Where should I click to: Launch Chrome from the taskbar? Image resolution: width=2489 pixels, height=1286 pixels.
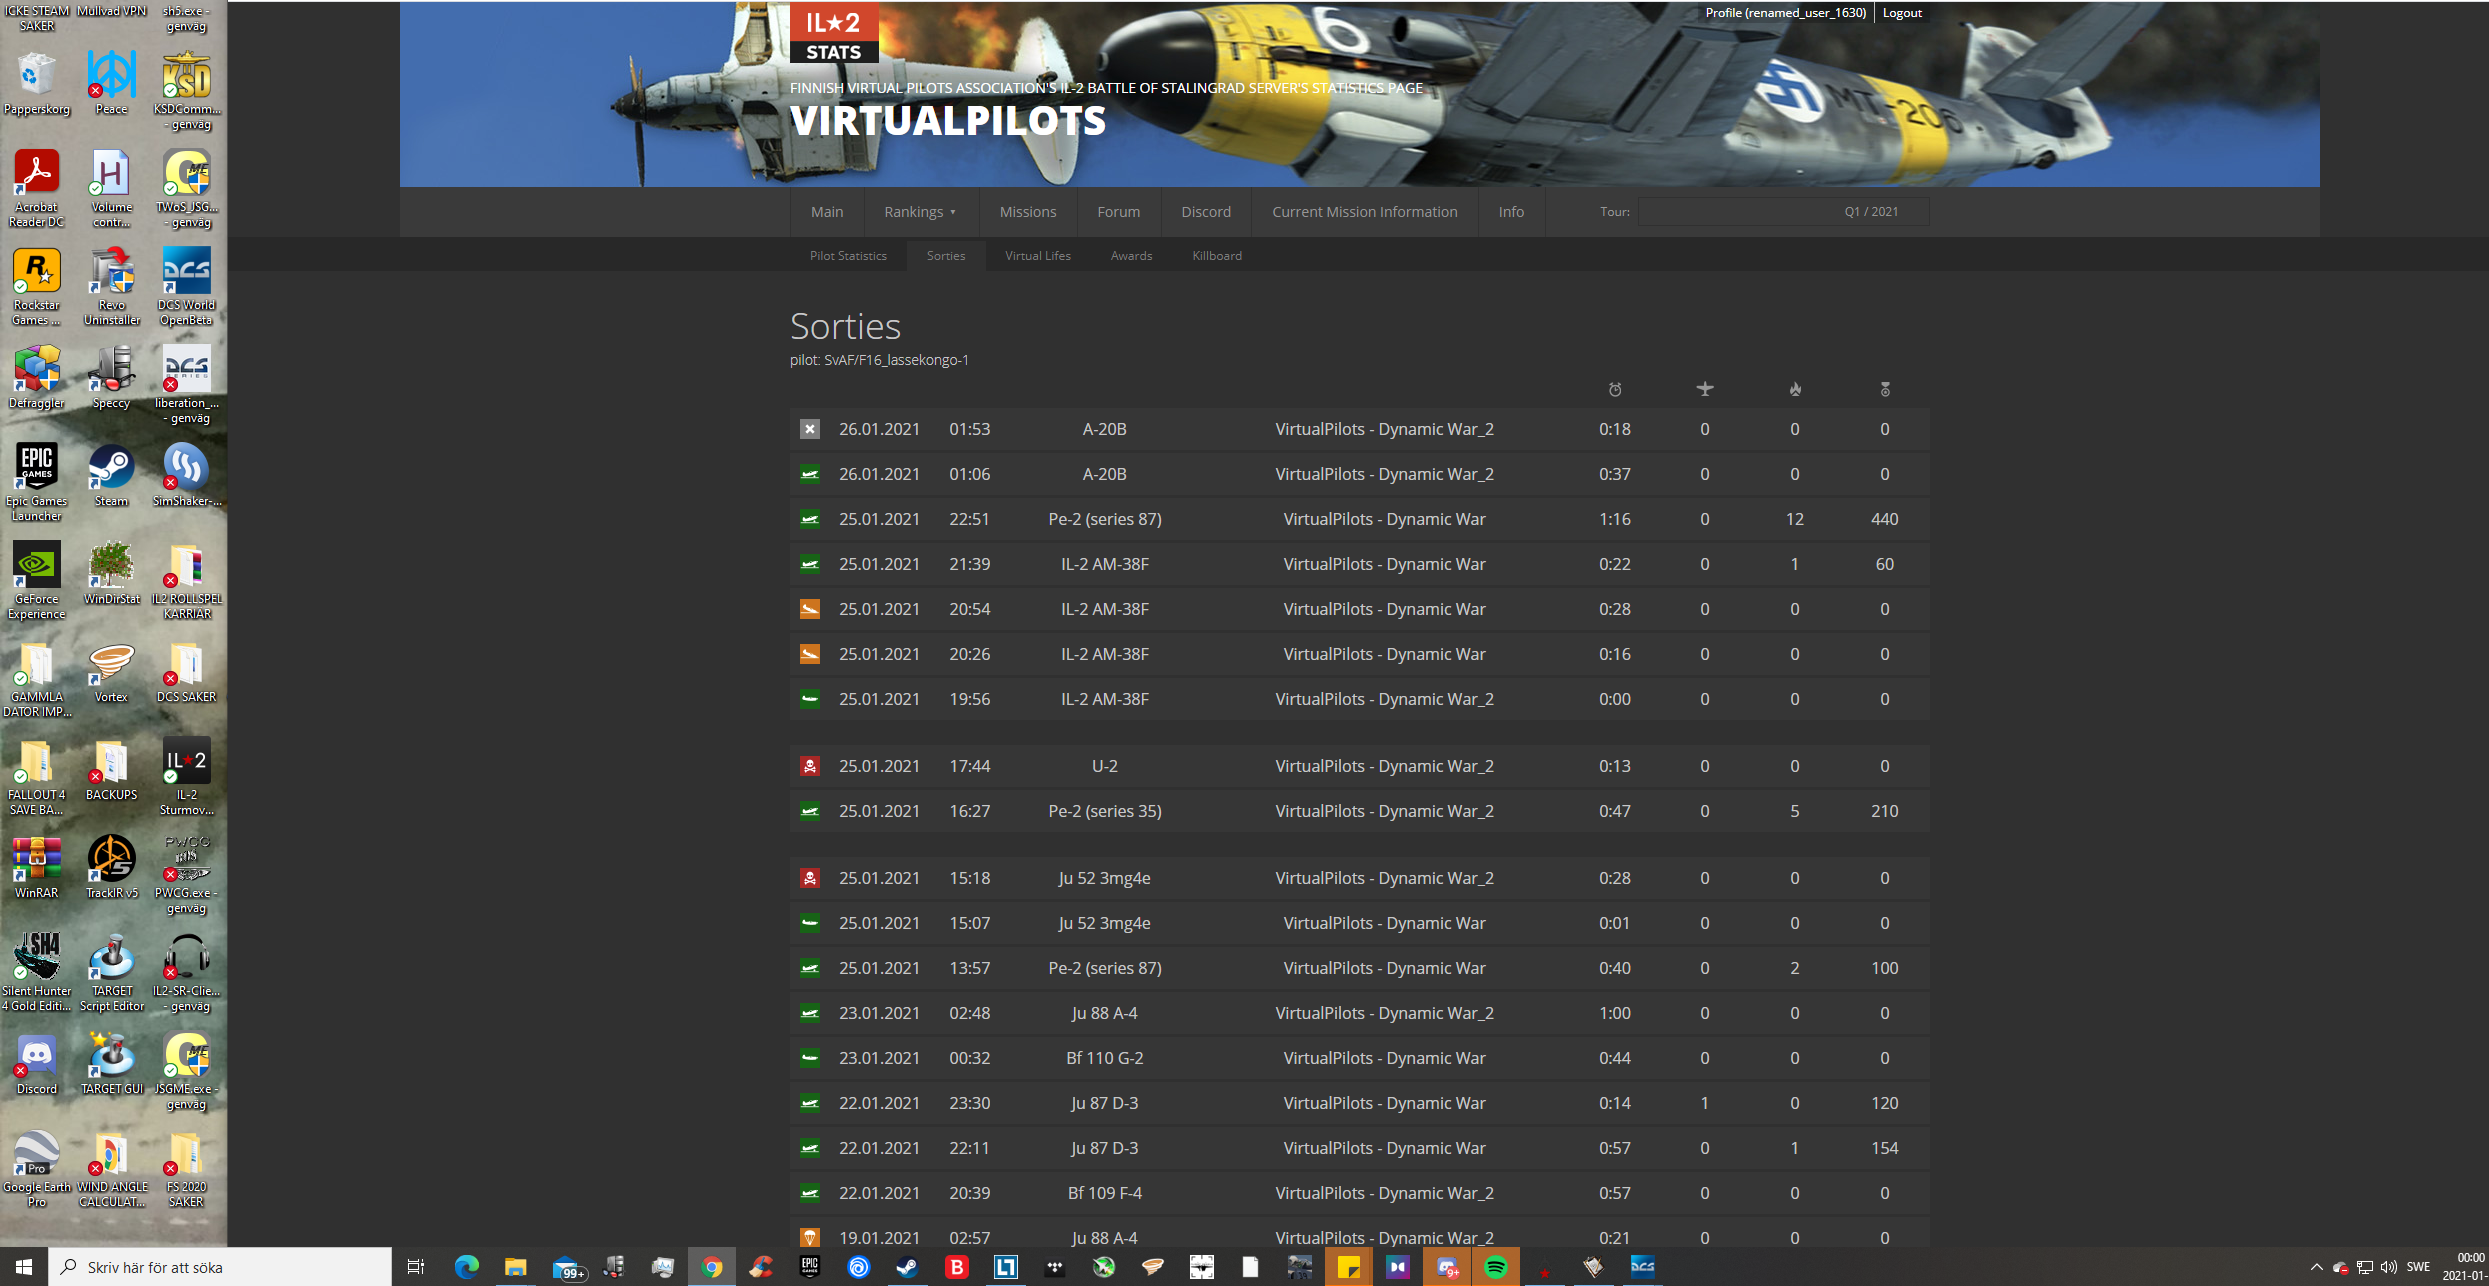(712, 1267)
